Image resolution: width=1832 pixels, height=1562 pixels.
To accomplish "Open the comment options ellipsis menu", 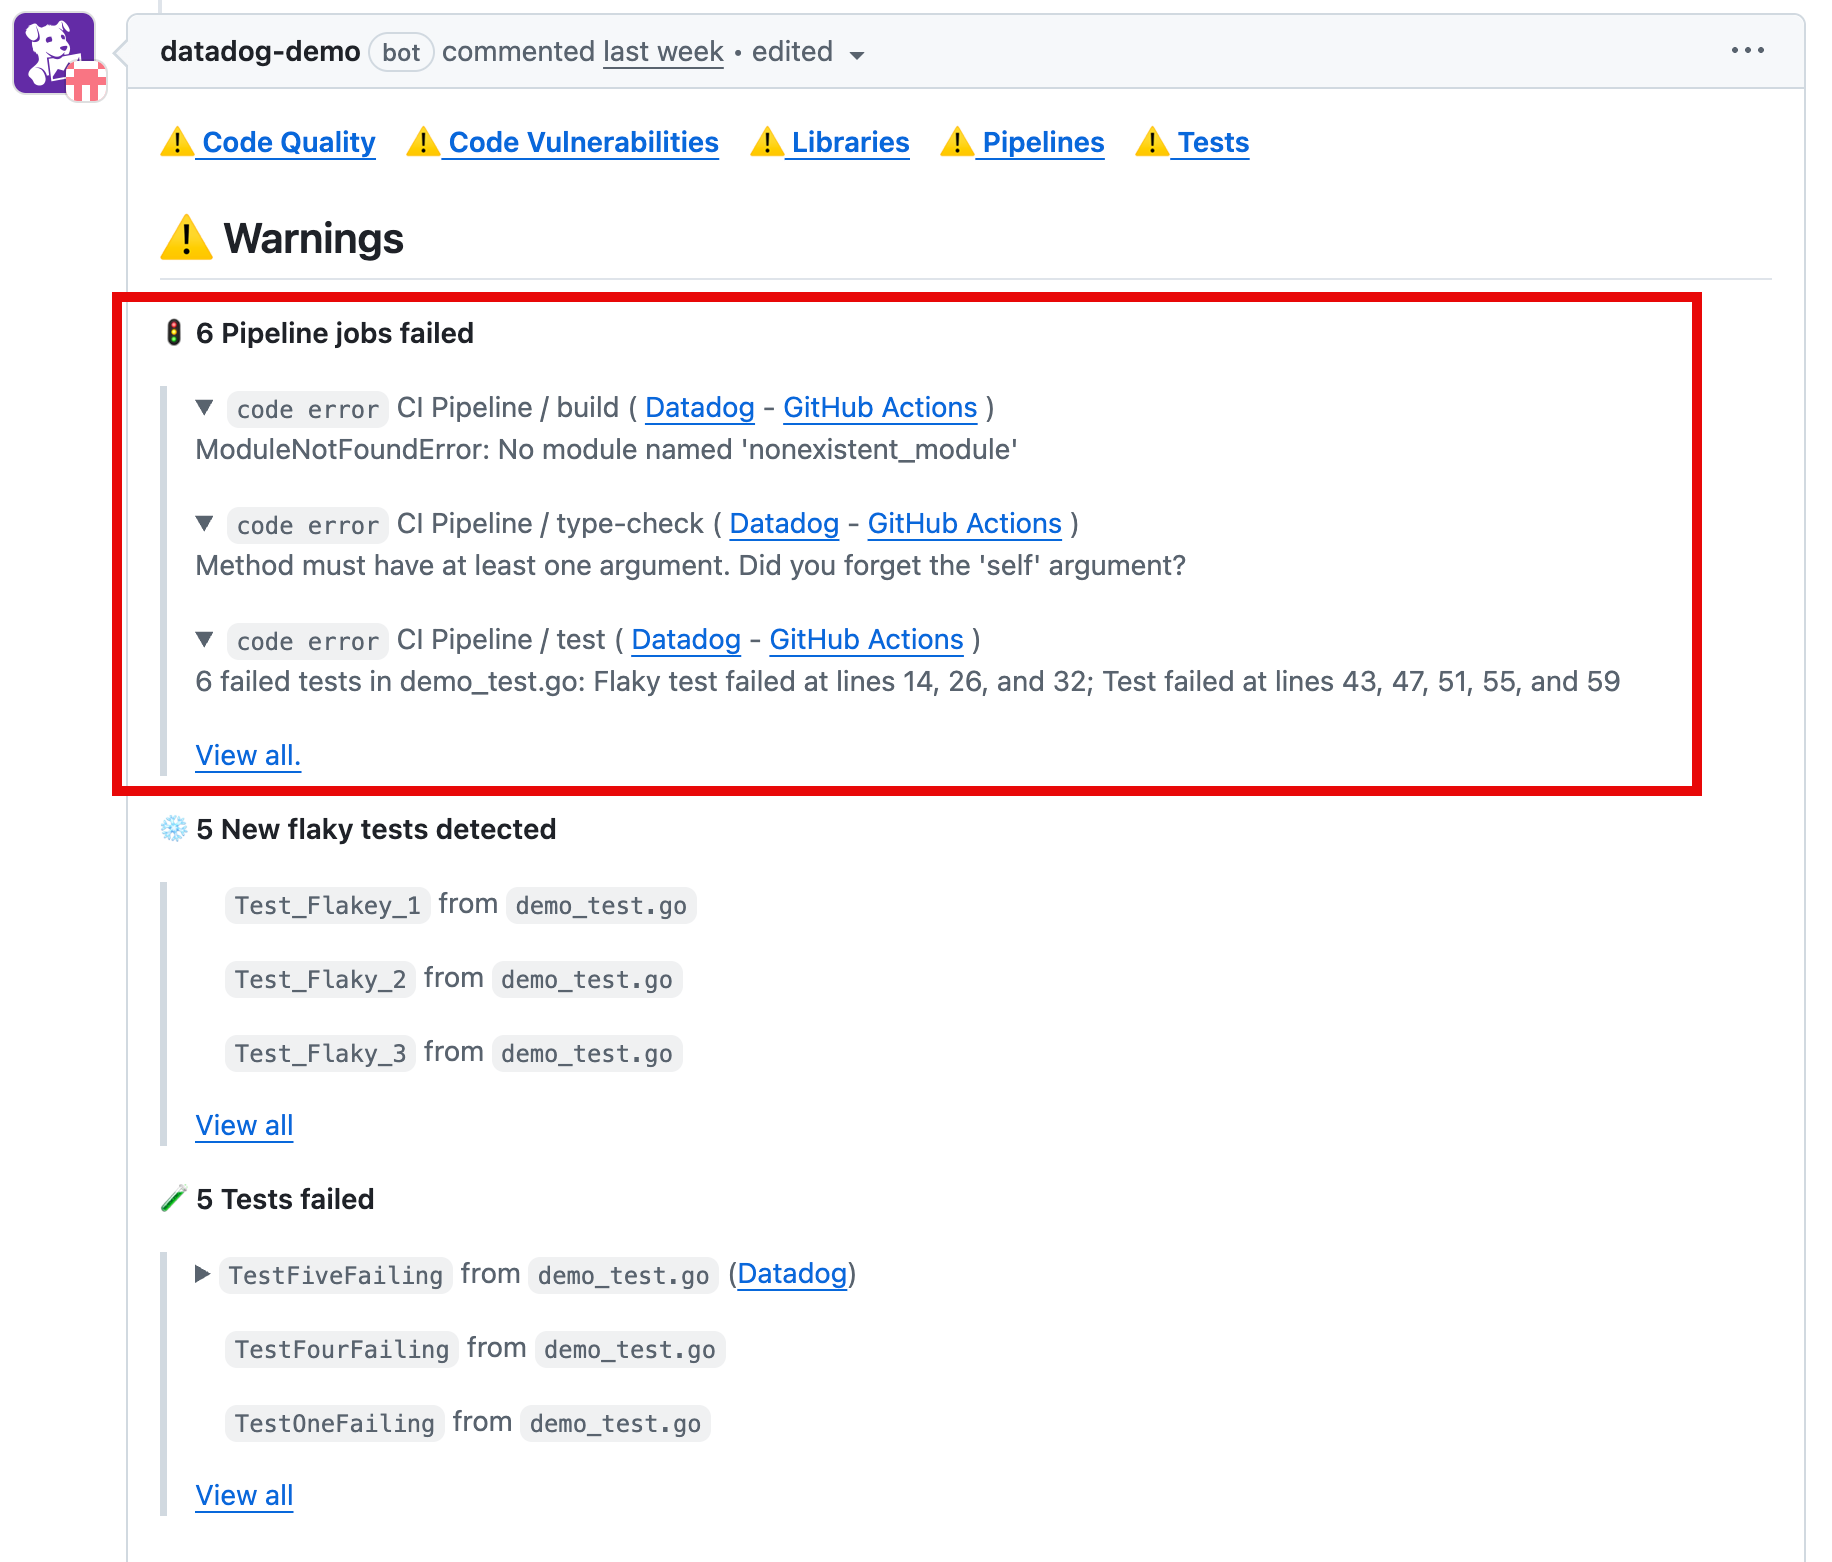I will [1747, 50].
